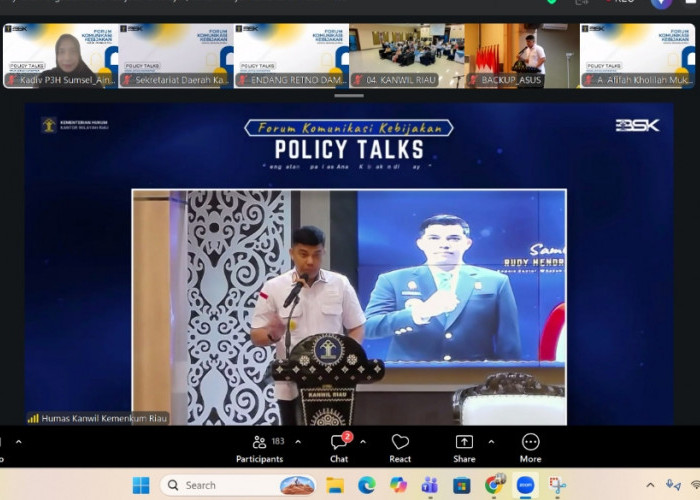Click the main shared video of the speaker

click(349, 307)
